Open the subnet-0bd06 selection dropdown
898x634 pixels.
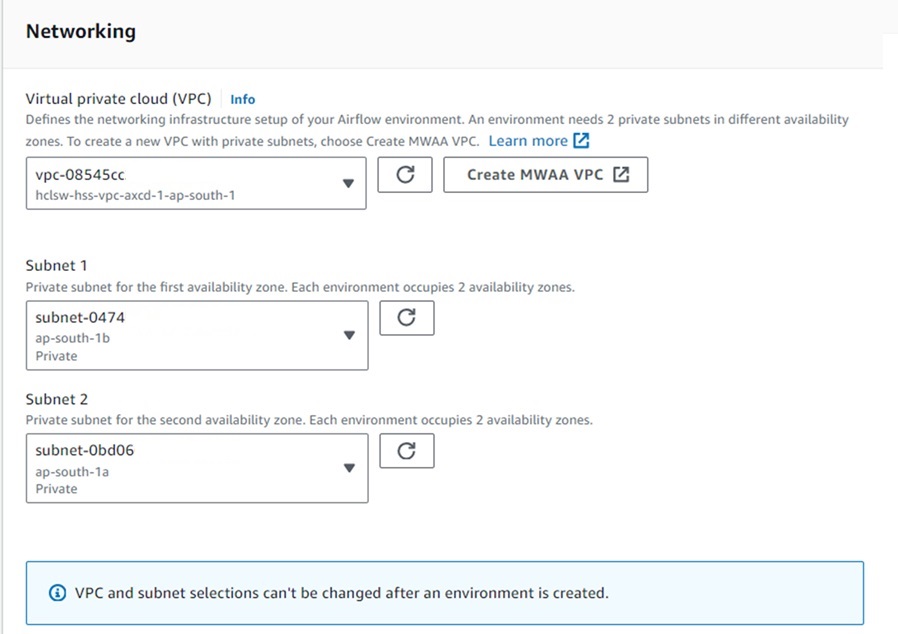pyautogui.click(x=180, y=468)
